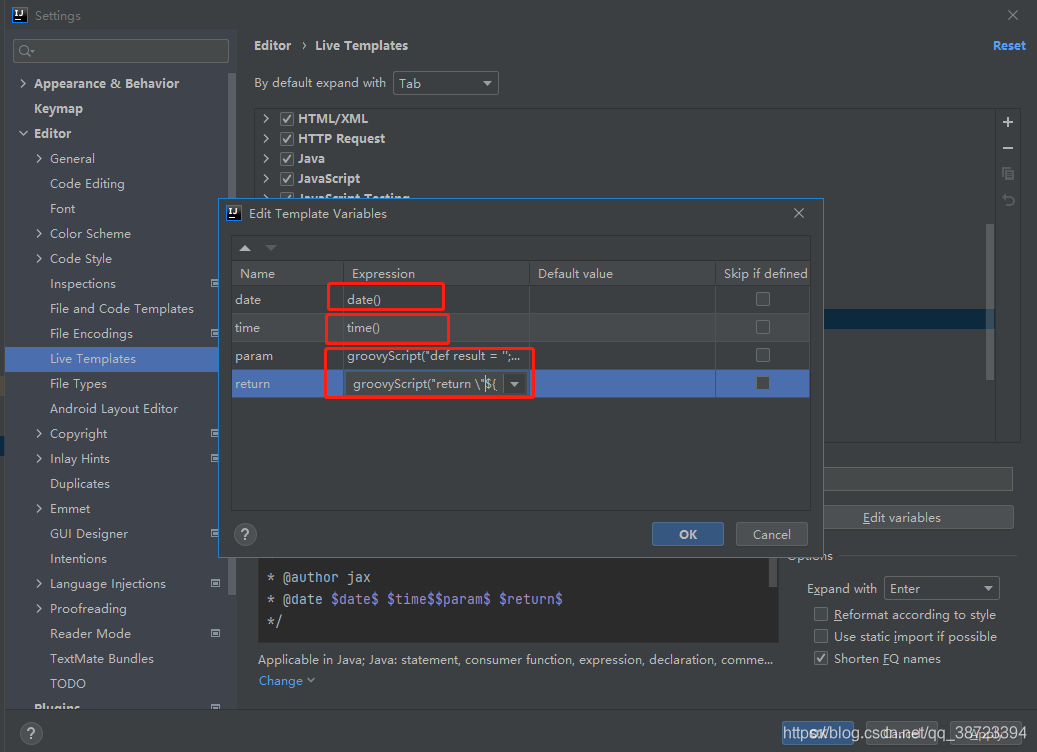1037x752 pixels.
Task: Click project-level marker beside GUI Designer
Action: tap(215, 533)
